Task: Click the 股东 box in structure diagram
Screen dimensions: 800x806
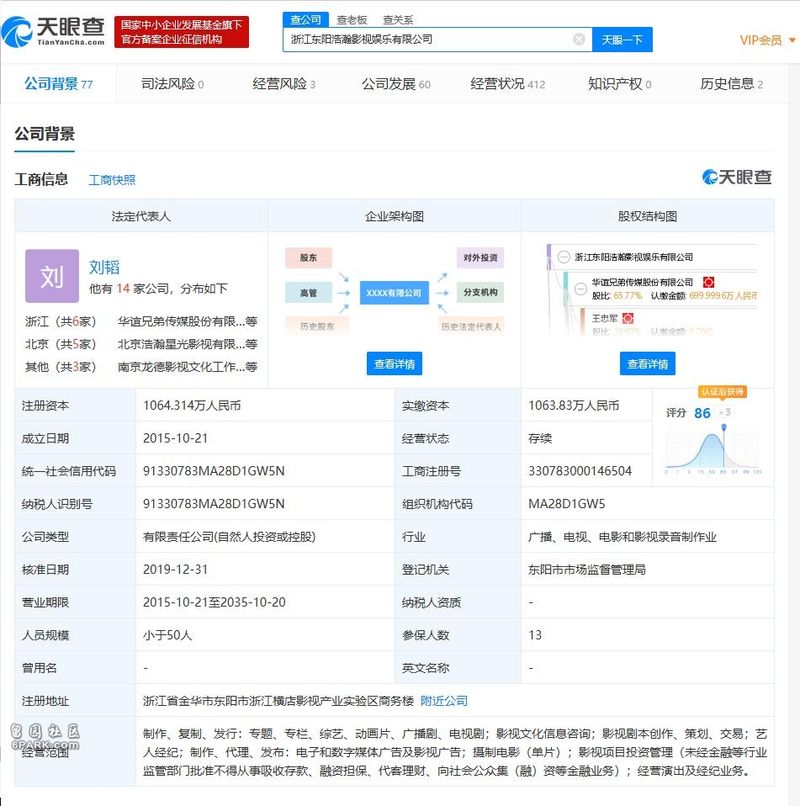Action: [x=308, y=258]
